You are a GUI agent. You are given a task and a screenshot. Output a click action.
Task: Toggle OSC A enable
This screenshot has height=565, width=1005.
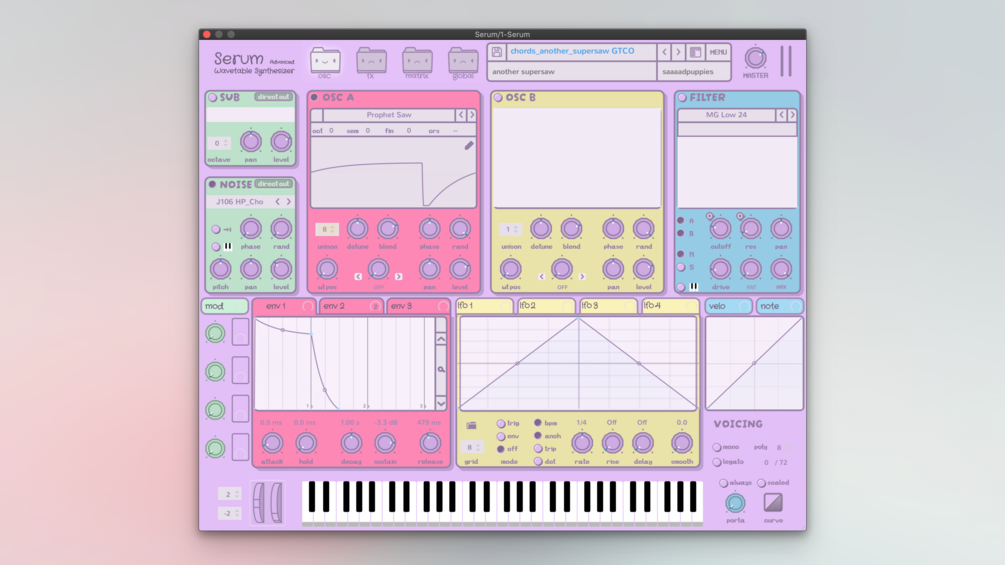coord(314,98)
